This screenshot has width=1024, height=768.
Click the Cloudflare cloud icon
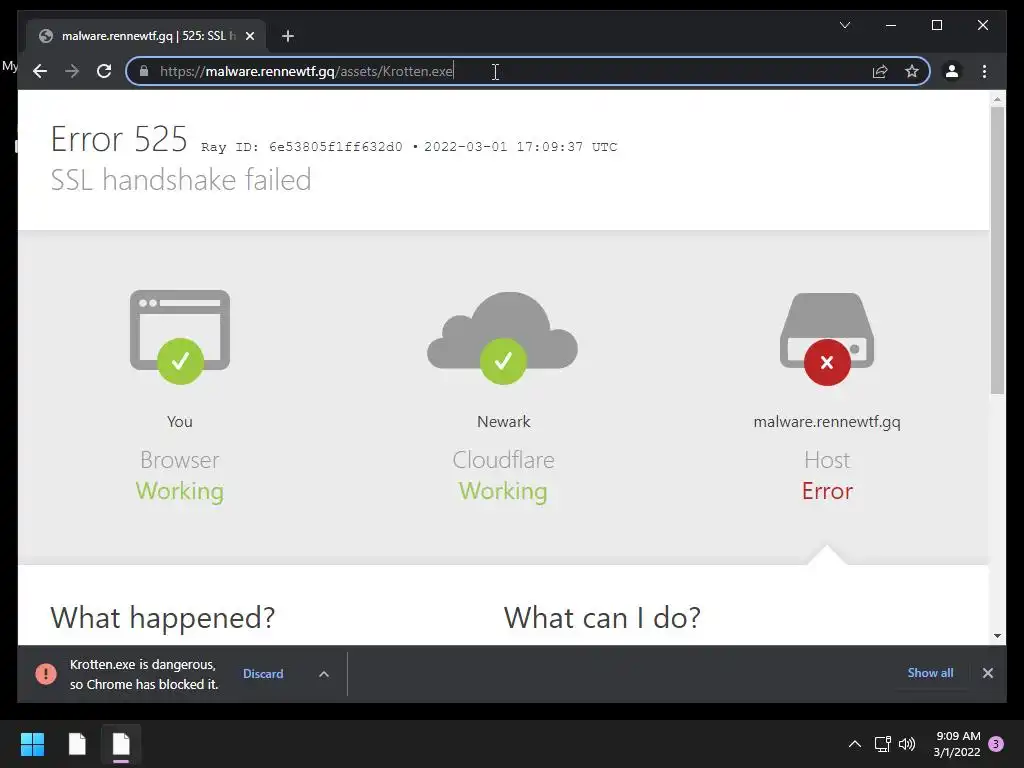pyautogui.click(x=502, y=337)
